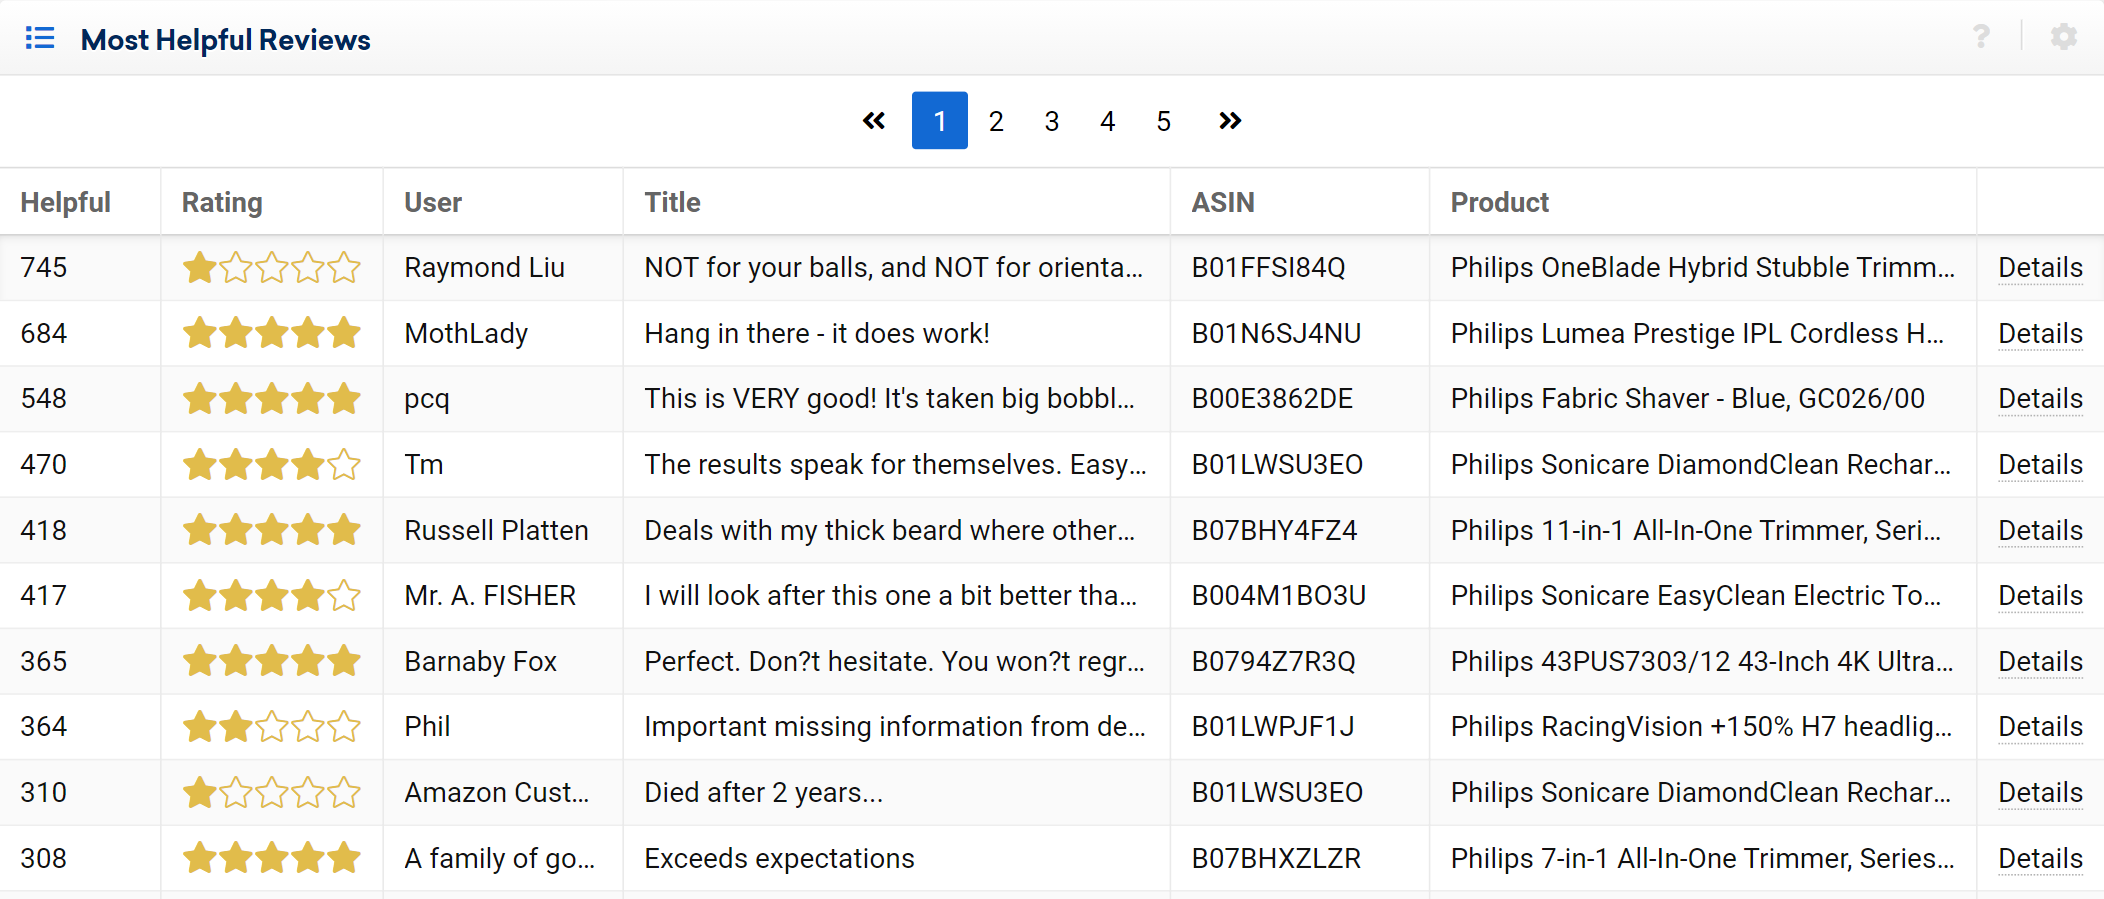Screen dimensions: 2104x899
Task: Click the four-star rating in Tm's row
Action: [271, 465]
